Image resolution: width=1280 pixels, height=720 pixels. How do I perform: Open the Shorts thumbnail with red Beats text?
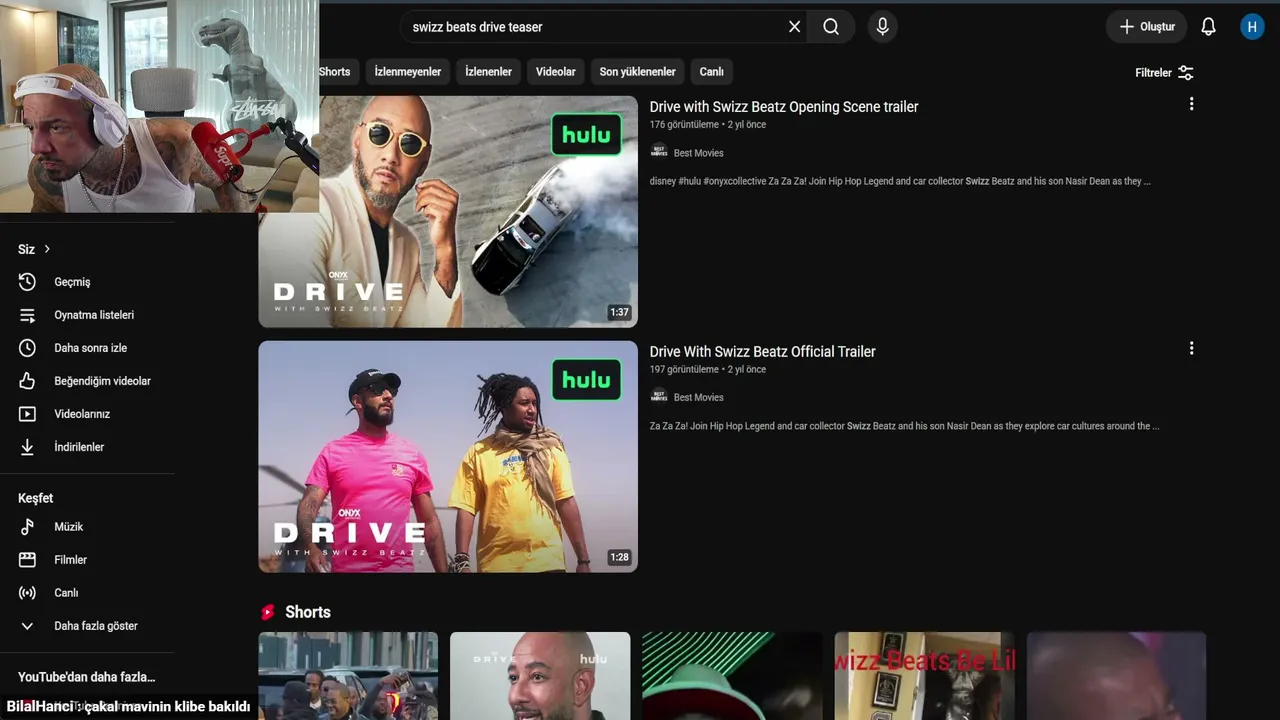click(924, 676)
